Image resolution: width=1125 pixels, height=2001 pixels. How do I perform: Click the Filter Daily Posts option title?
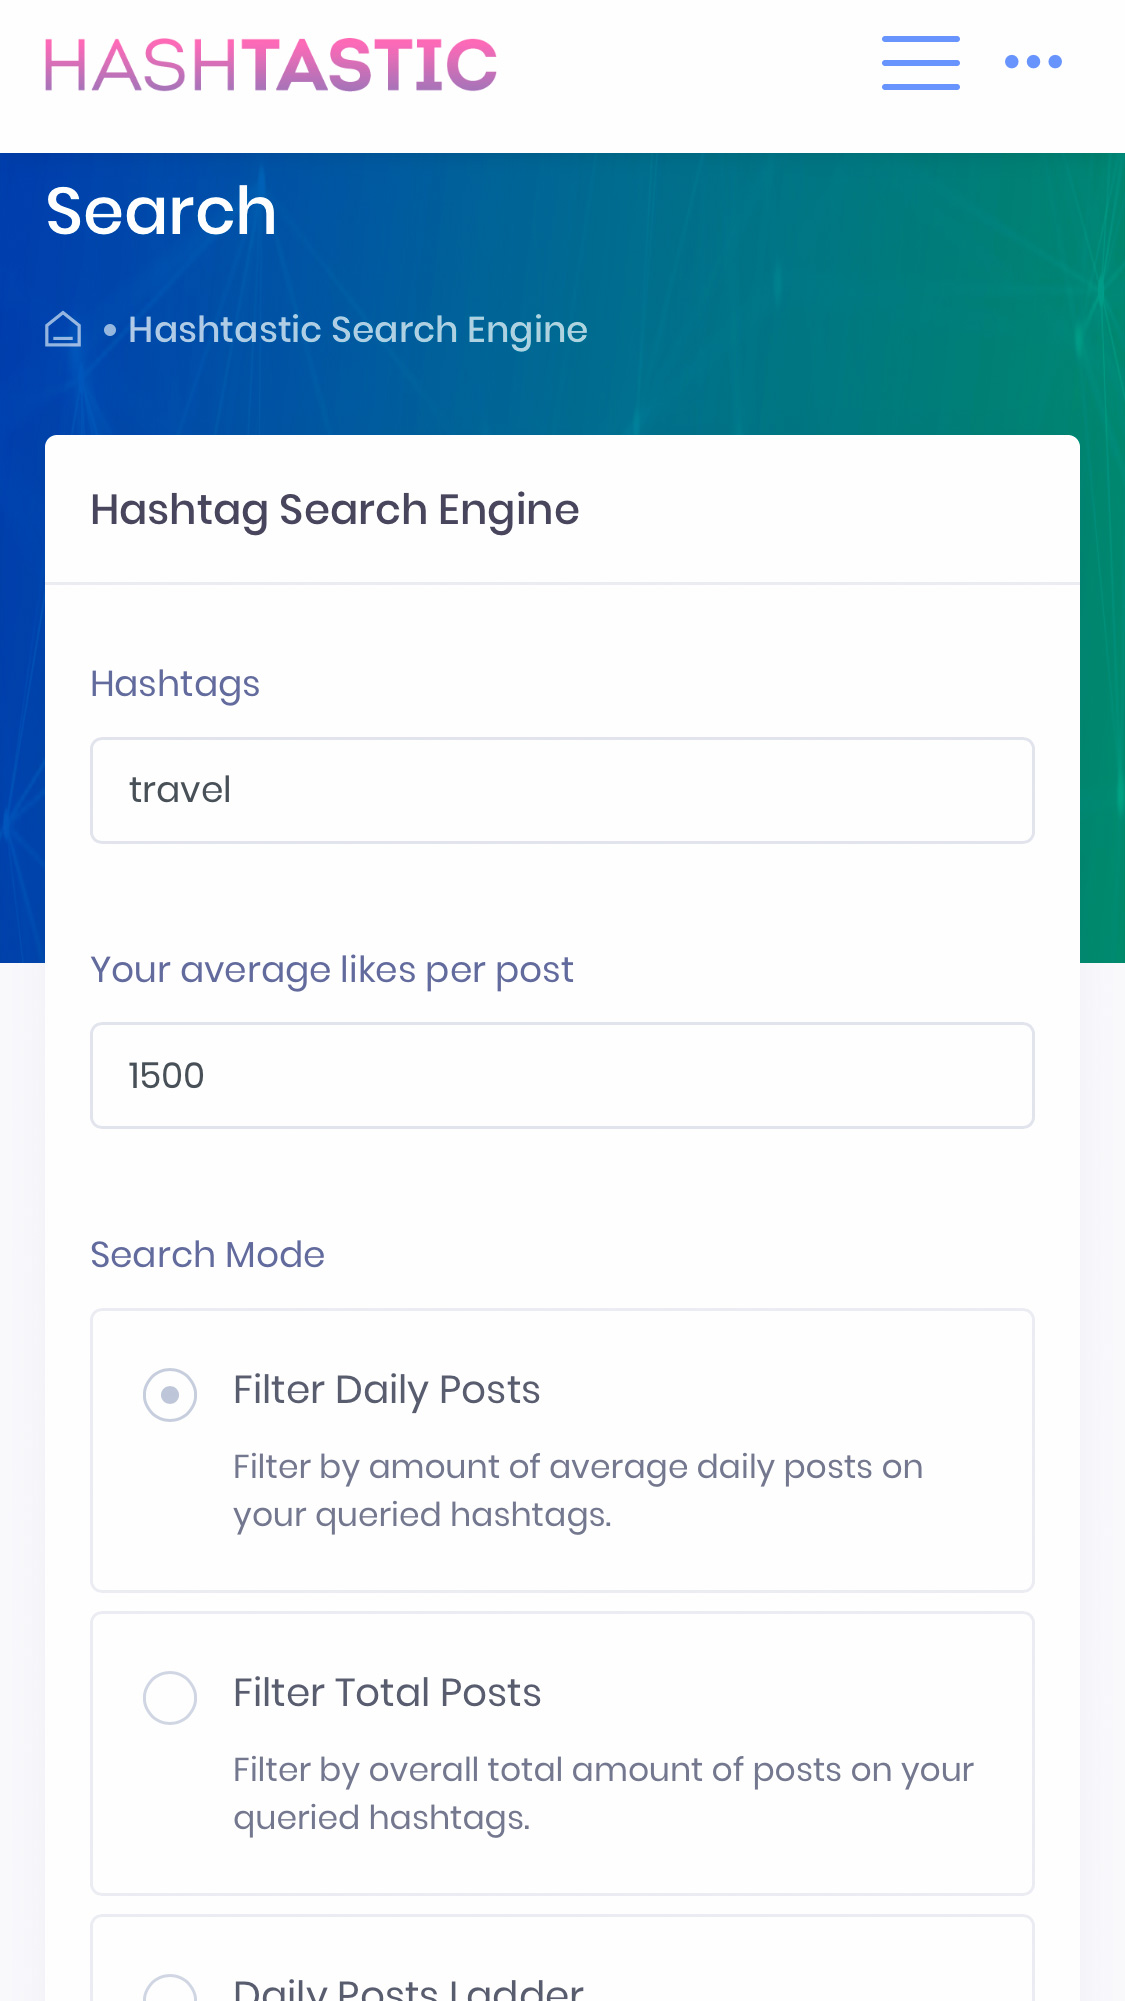[386, 1390]
